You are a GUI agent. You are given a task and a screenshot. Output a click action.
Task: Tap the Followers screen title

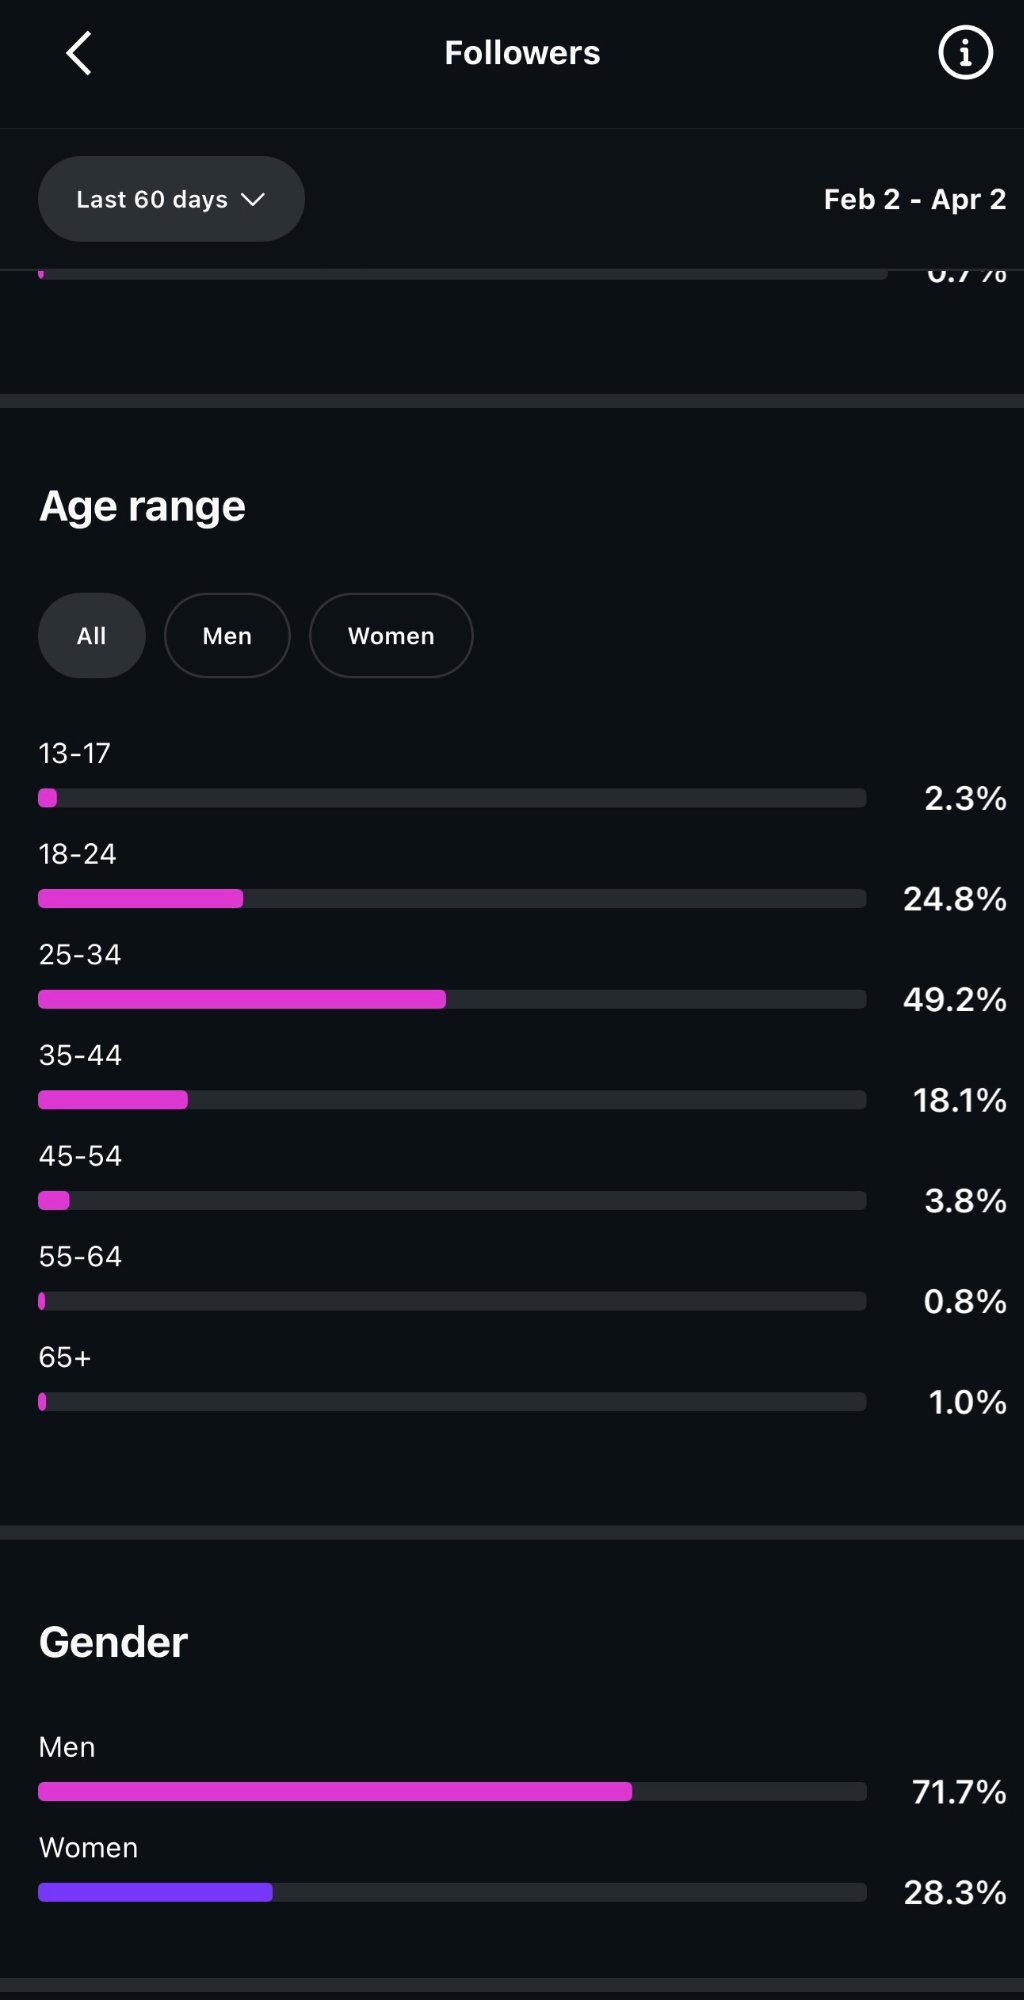(521, 52)
